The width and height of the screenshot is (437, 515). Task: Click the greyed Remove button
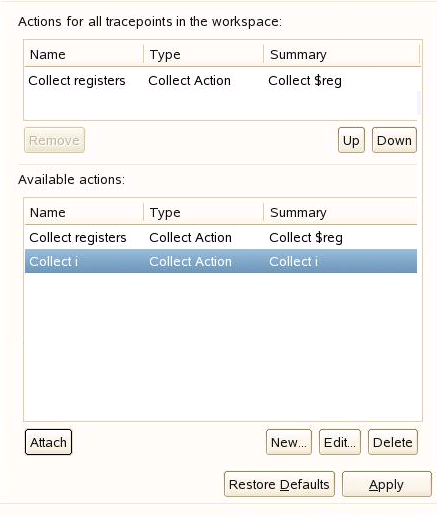pyautogui.click(x=54, y=140)
